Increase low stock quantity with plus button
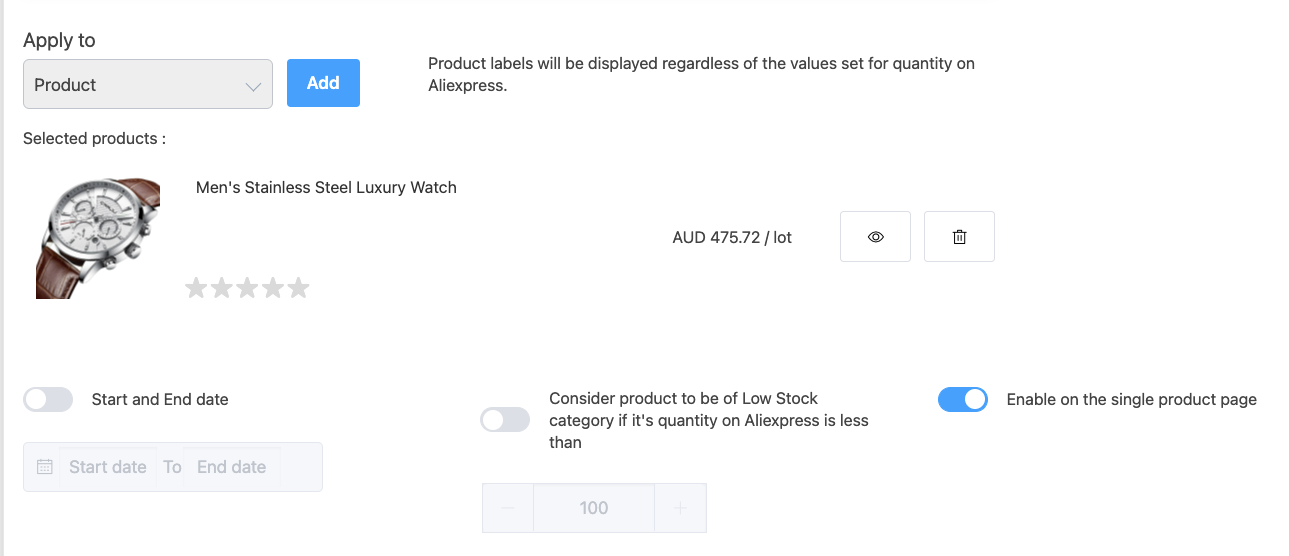Viewport: 1289px width, 556px height. [x=681, y=508]
